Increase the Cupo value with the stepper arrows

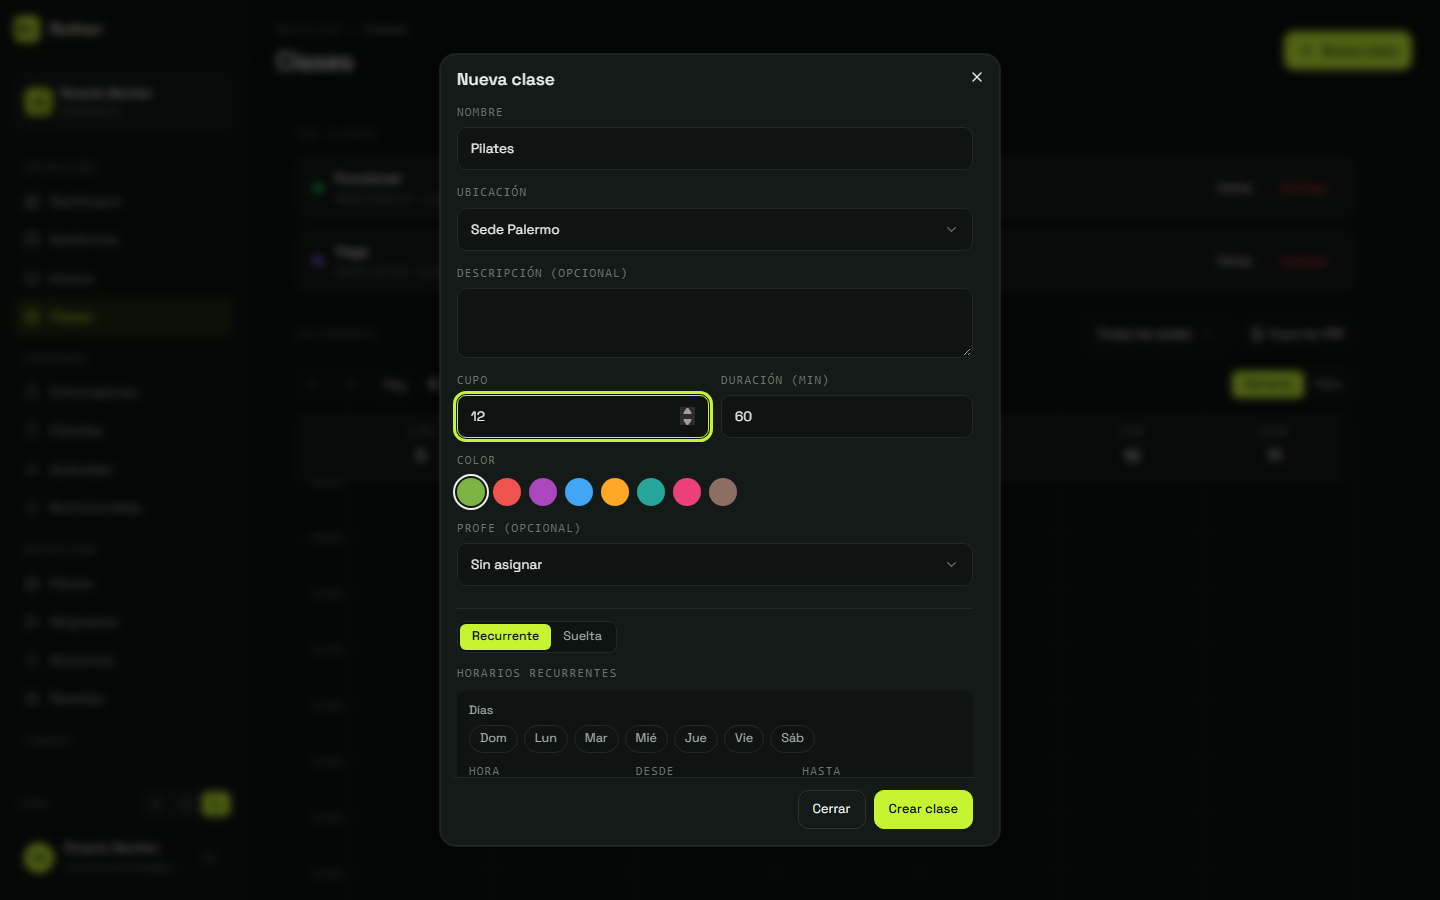(x=687, y=411)
